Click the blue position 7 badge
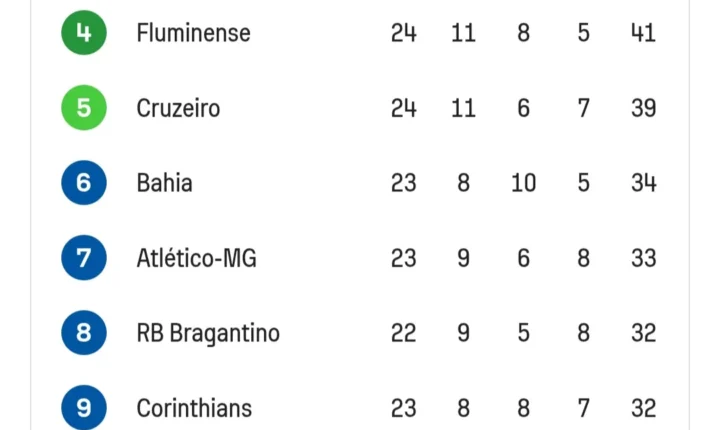The width and height of the screenshot is (720, 430). point(84,258)
